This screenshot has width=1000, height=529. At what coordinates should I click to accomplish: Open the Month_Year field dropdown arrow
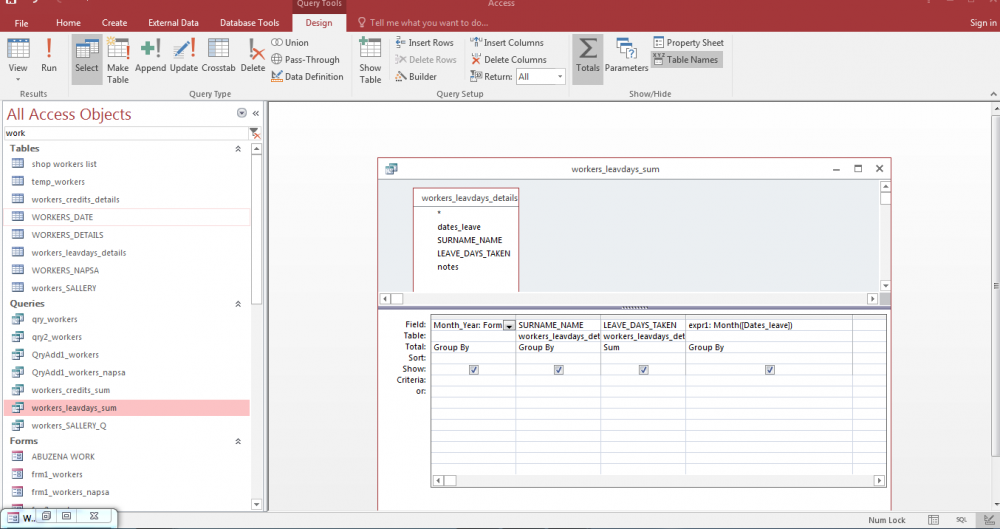point(509,326)
